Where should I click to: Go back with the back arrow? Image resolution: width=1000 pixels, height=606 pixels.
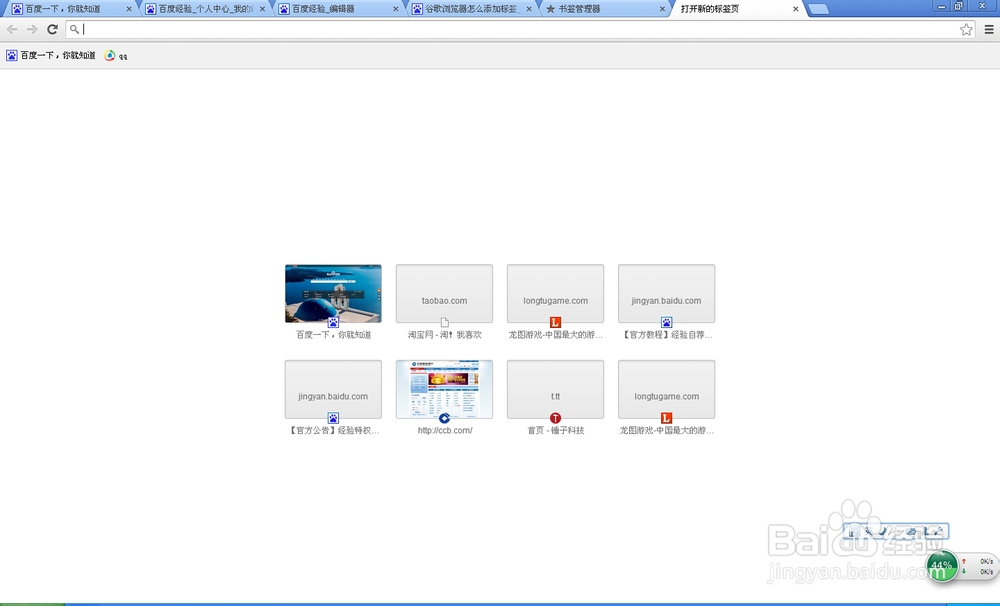pos(12,29)
